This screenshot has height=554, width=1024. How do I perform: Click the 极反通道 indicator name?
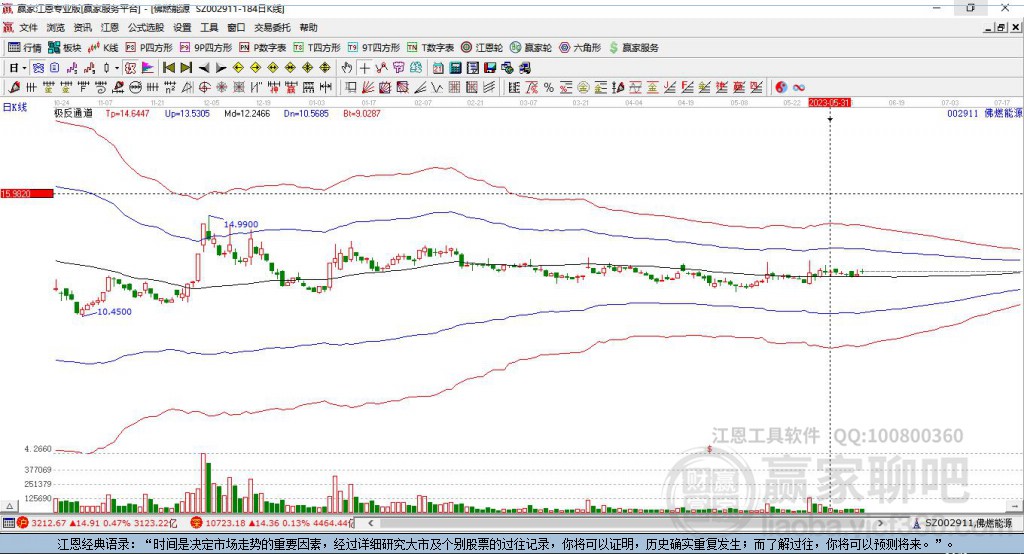(x=73, y=113)
